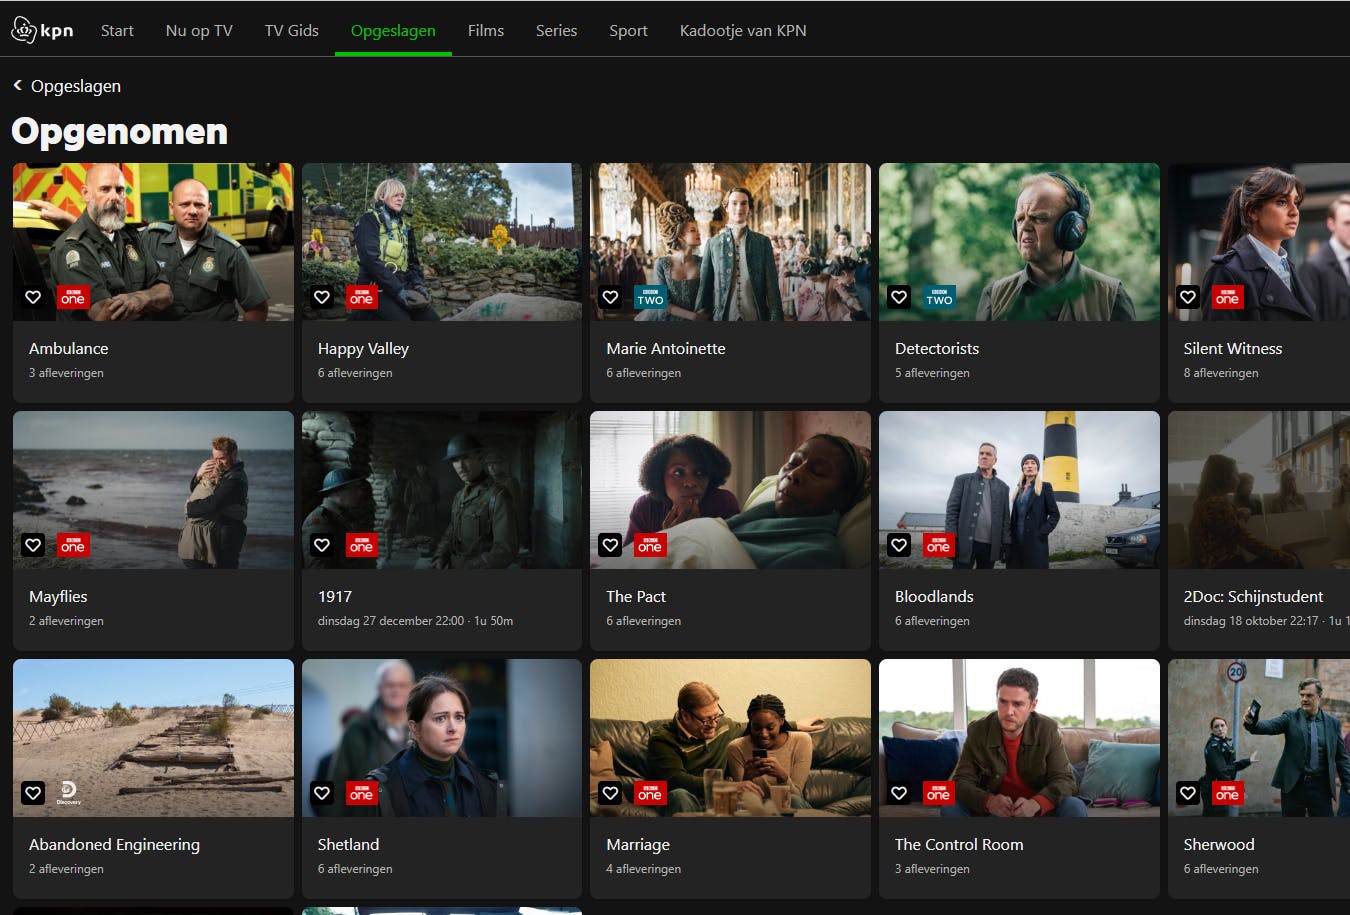Click BBC Two logo on Detectorists
The height and width of the screenshot is (915, 1350).
[x=939, y=297]
